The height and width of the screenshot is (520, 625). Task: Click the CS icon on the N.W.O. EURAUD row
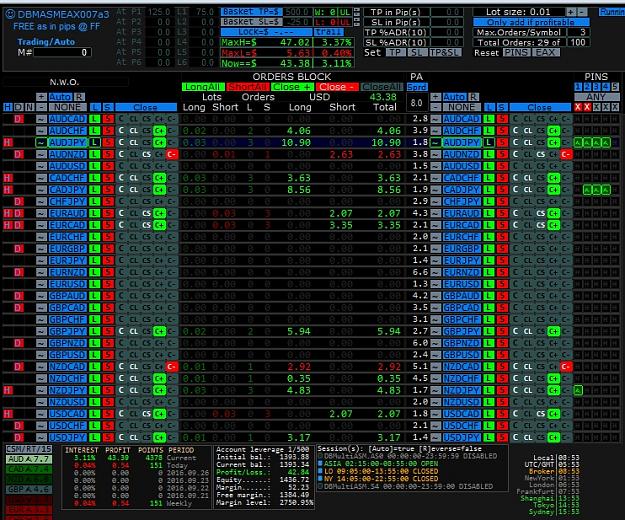(147, 213)
